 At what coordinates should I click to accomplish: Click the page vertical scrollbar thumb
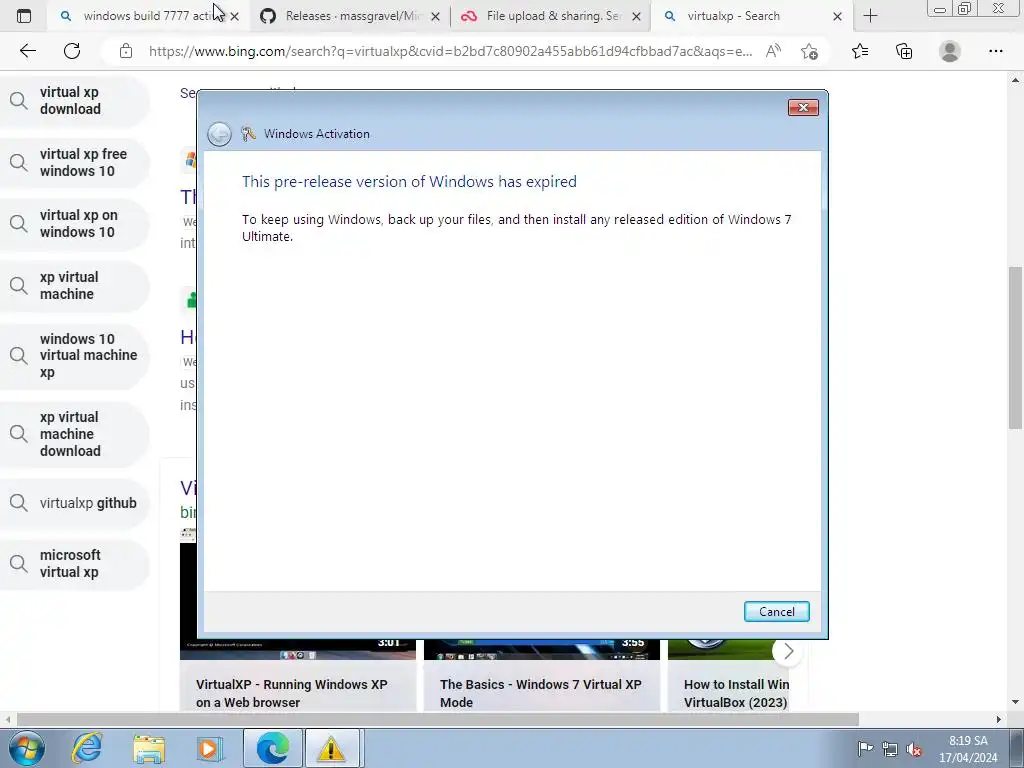(1015, 347)
